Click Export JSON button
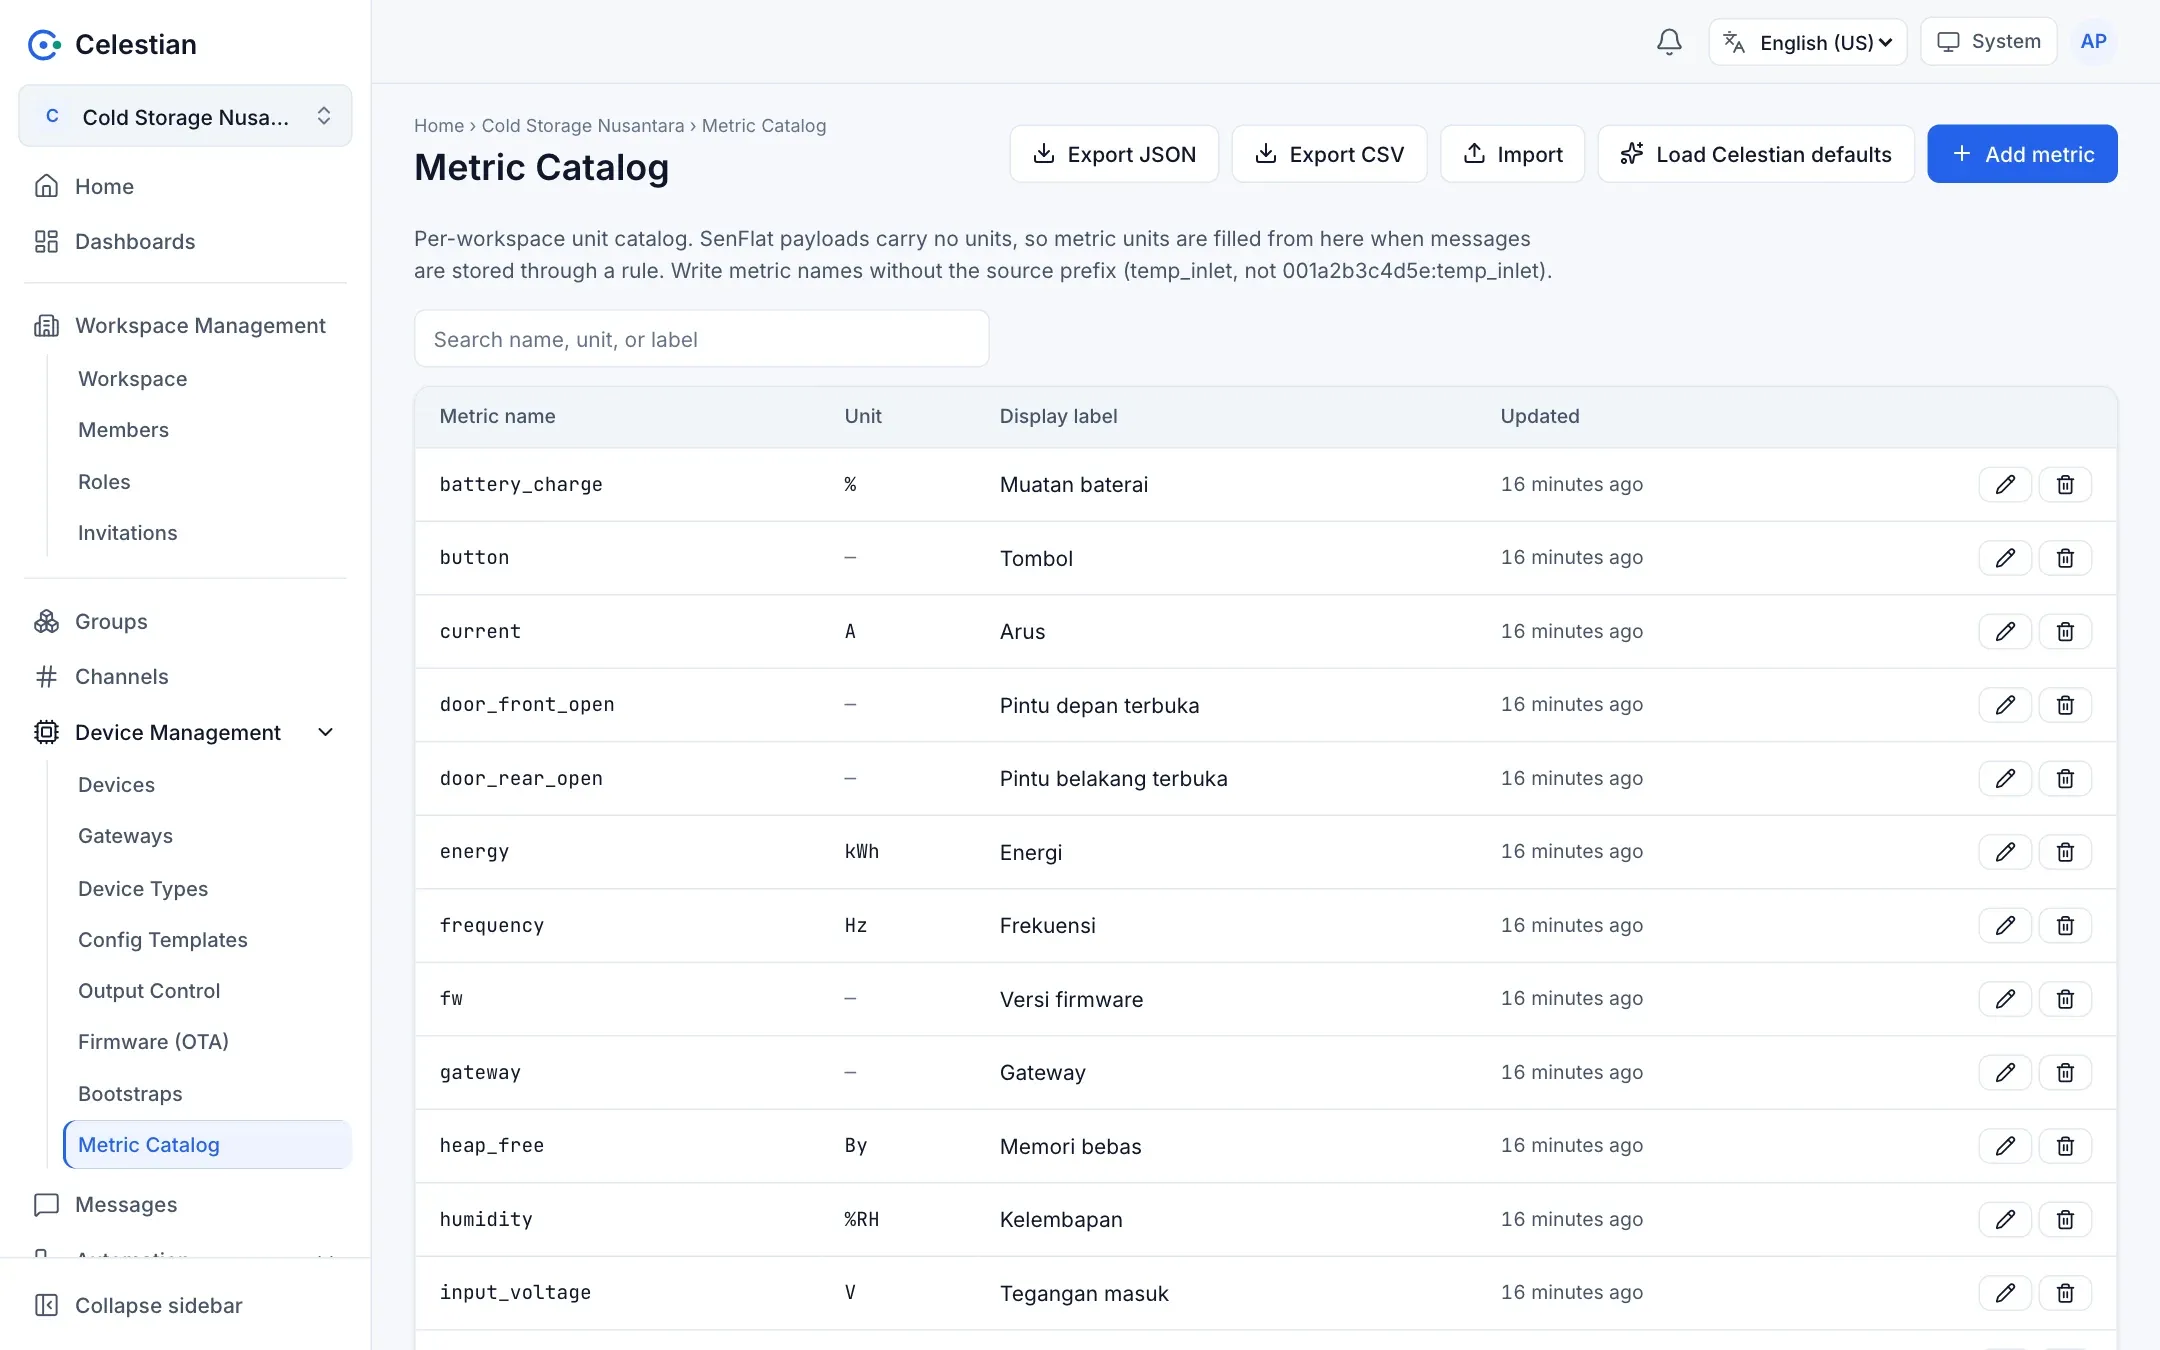 tap(1114, 154)
